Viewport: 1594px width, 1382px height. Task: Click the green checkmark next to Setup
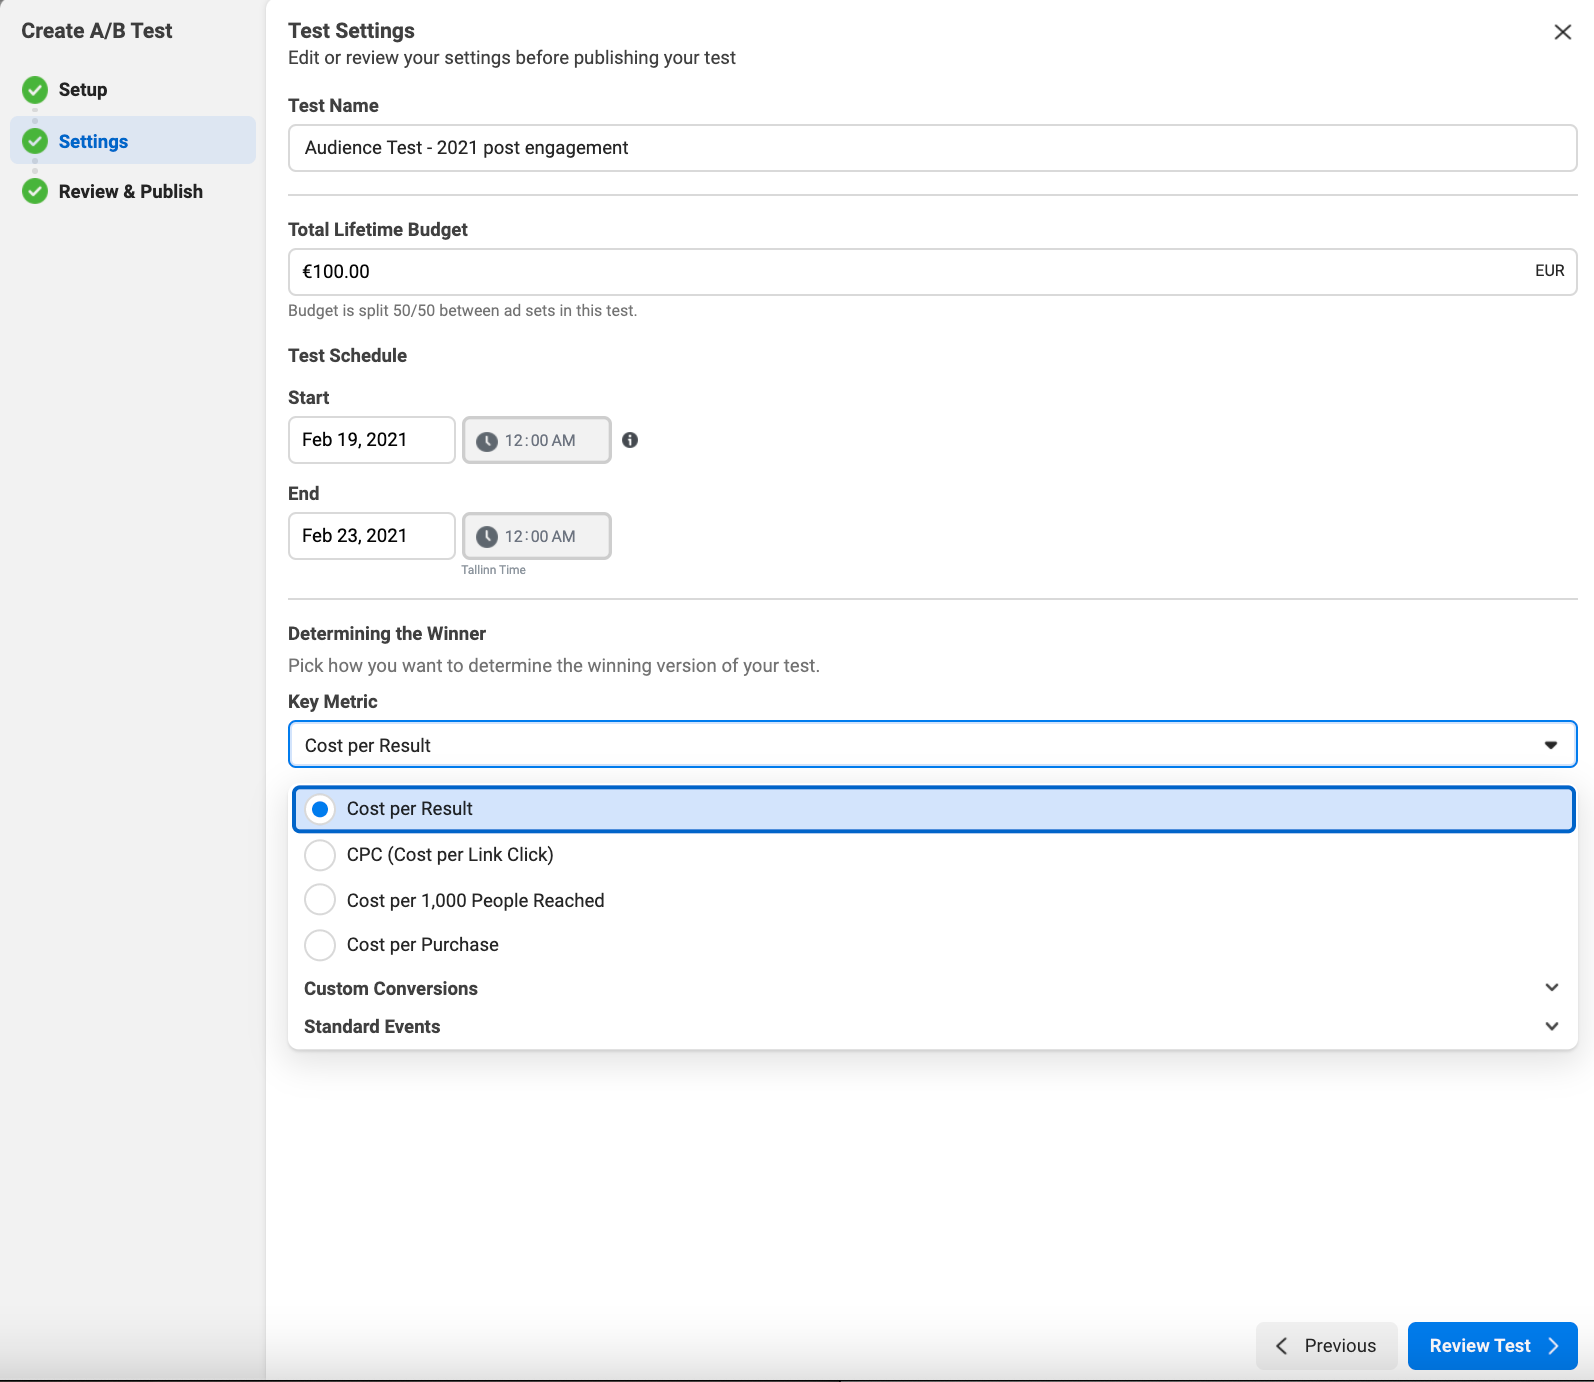(35, 90)
